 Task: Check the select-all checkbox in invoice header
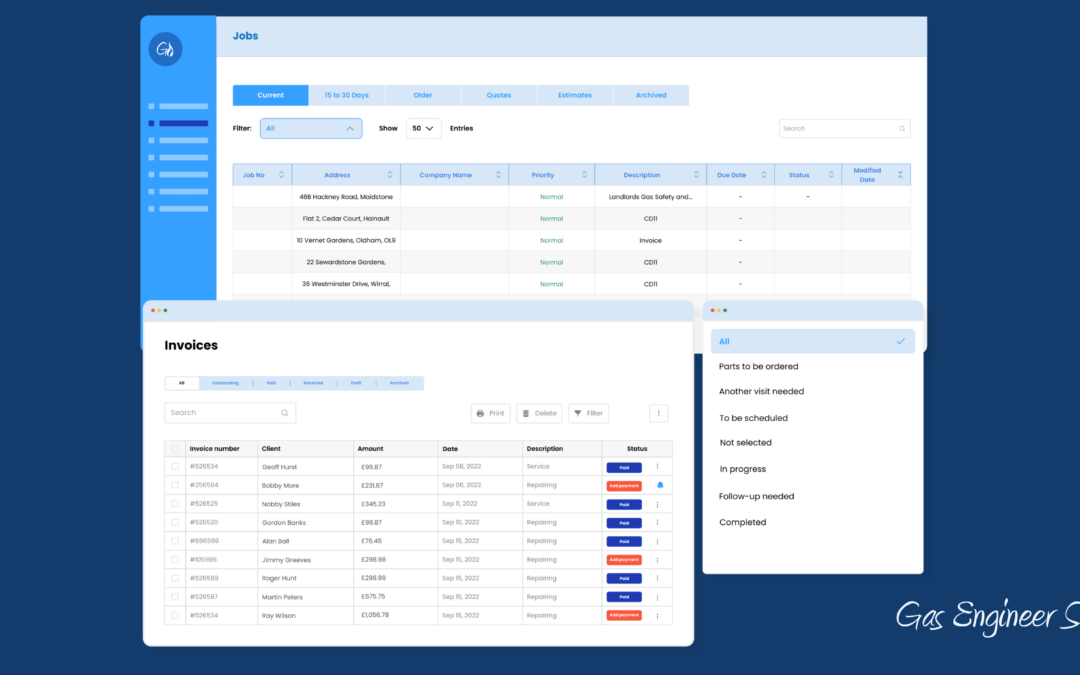click(x=175, y=449)
